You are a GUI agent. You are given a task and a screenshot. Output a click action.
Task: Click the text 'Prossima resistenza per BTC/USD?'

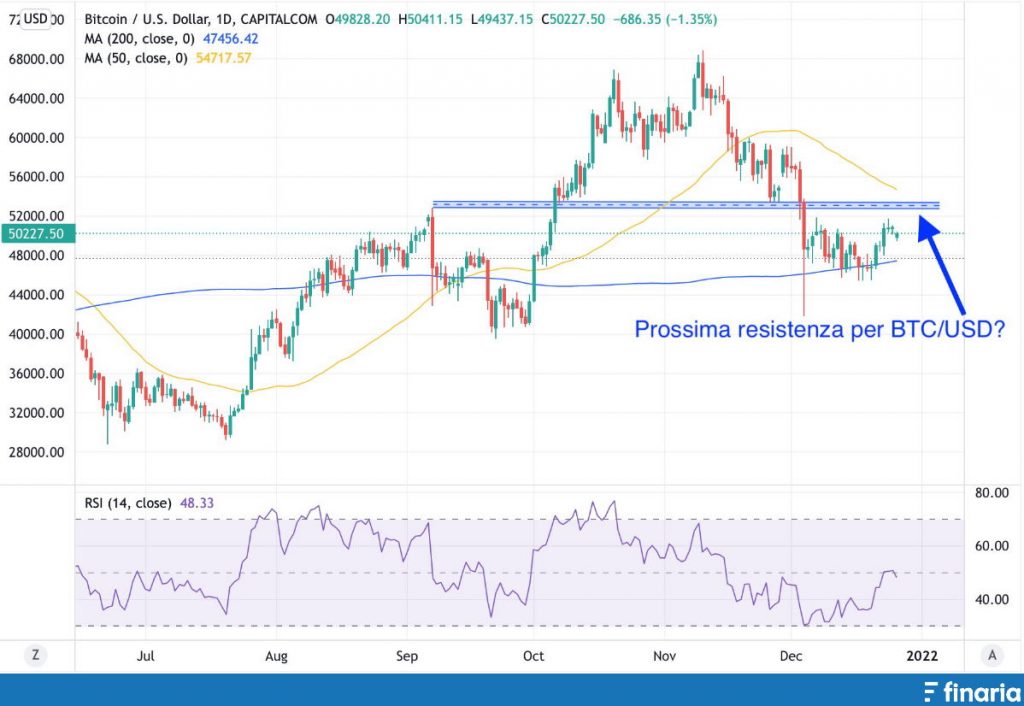tap(820, 329)
